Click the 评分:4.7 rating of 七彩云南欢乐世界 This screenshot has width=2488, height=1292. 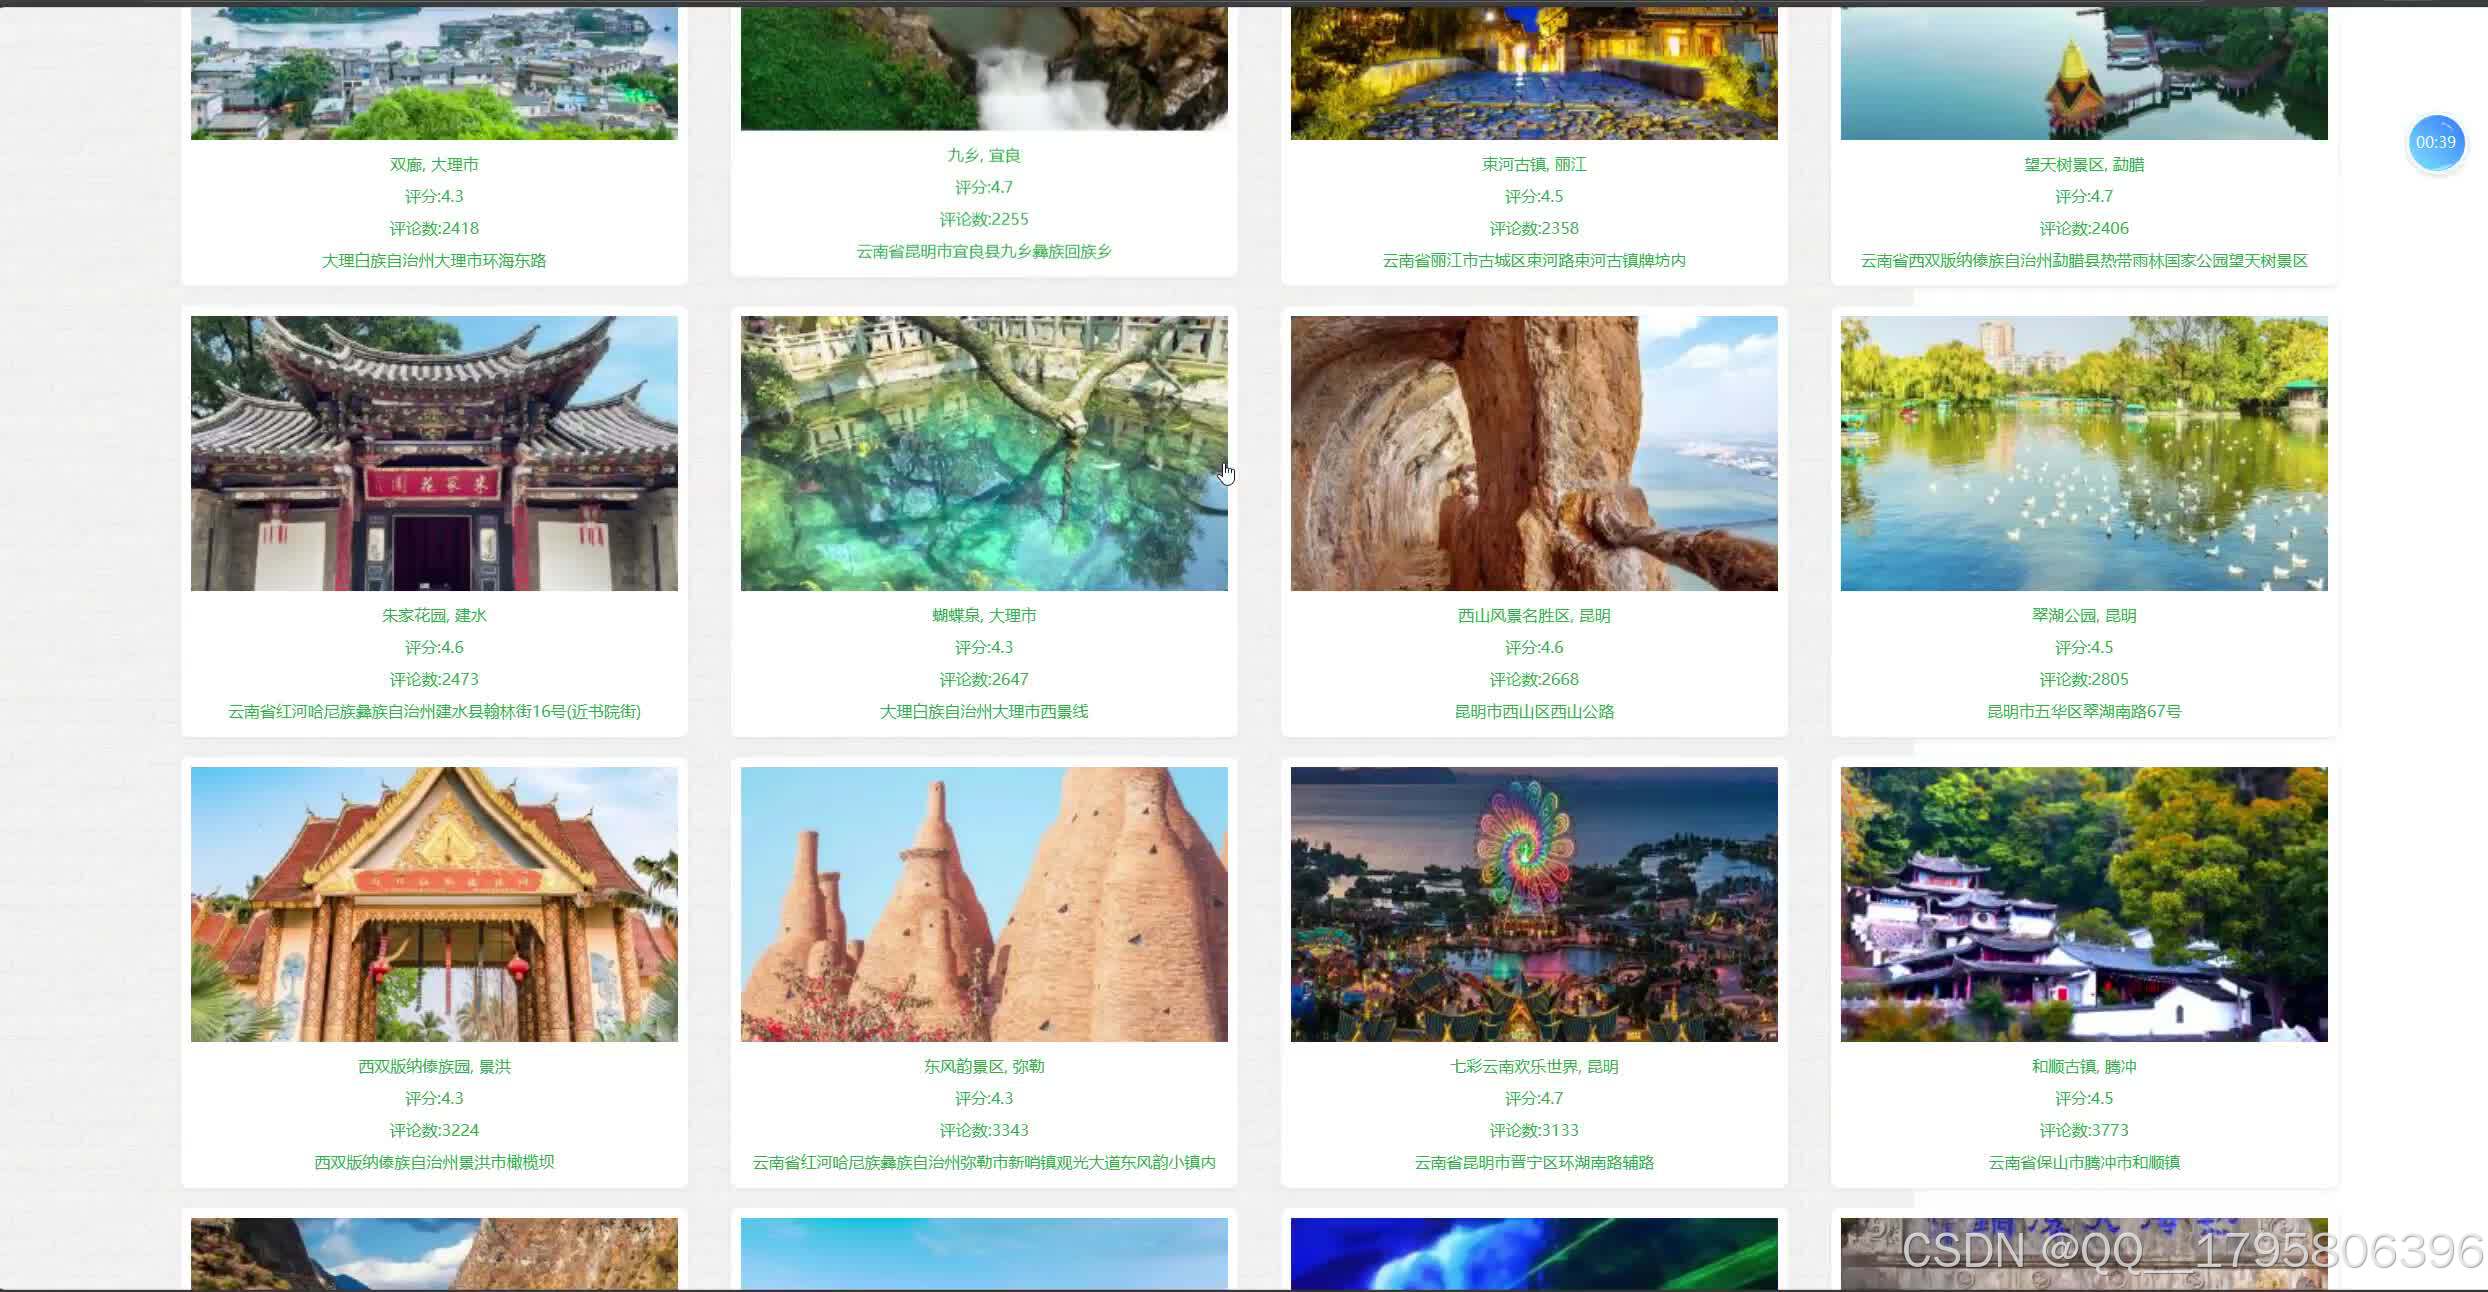point(1534,1099)
